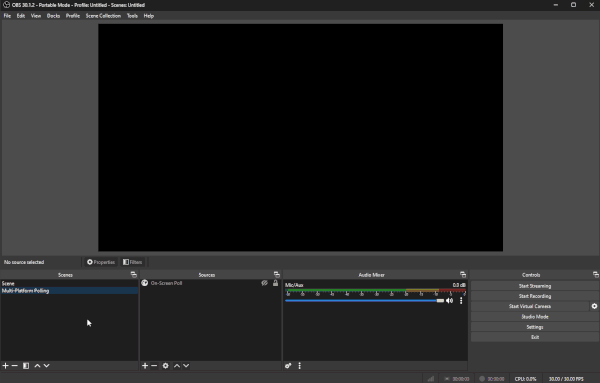Open advanced audio properties gears icon

tap(288, 366)
